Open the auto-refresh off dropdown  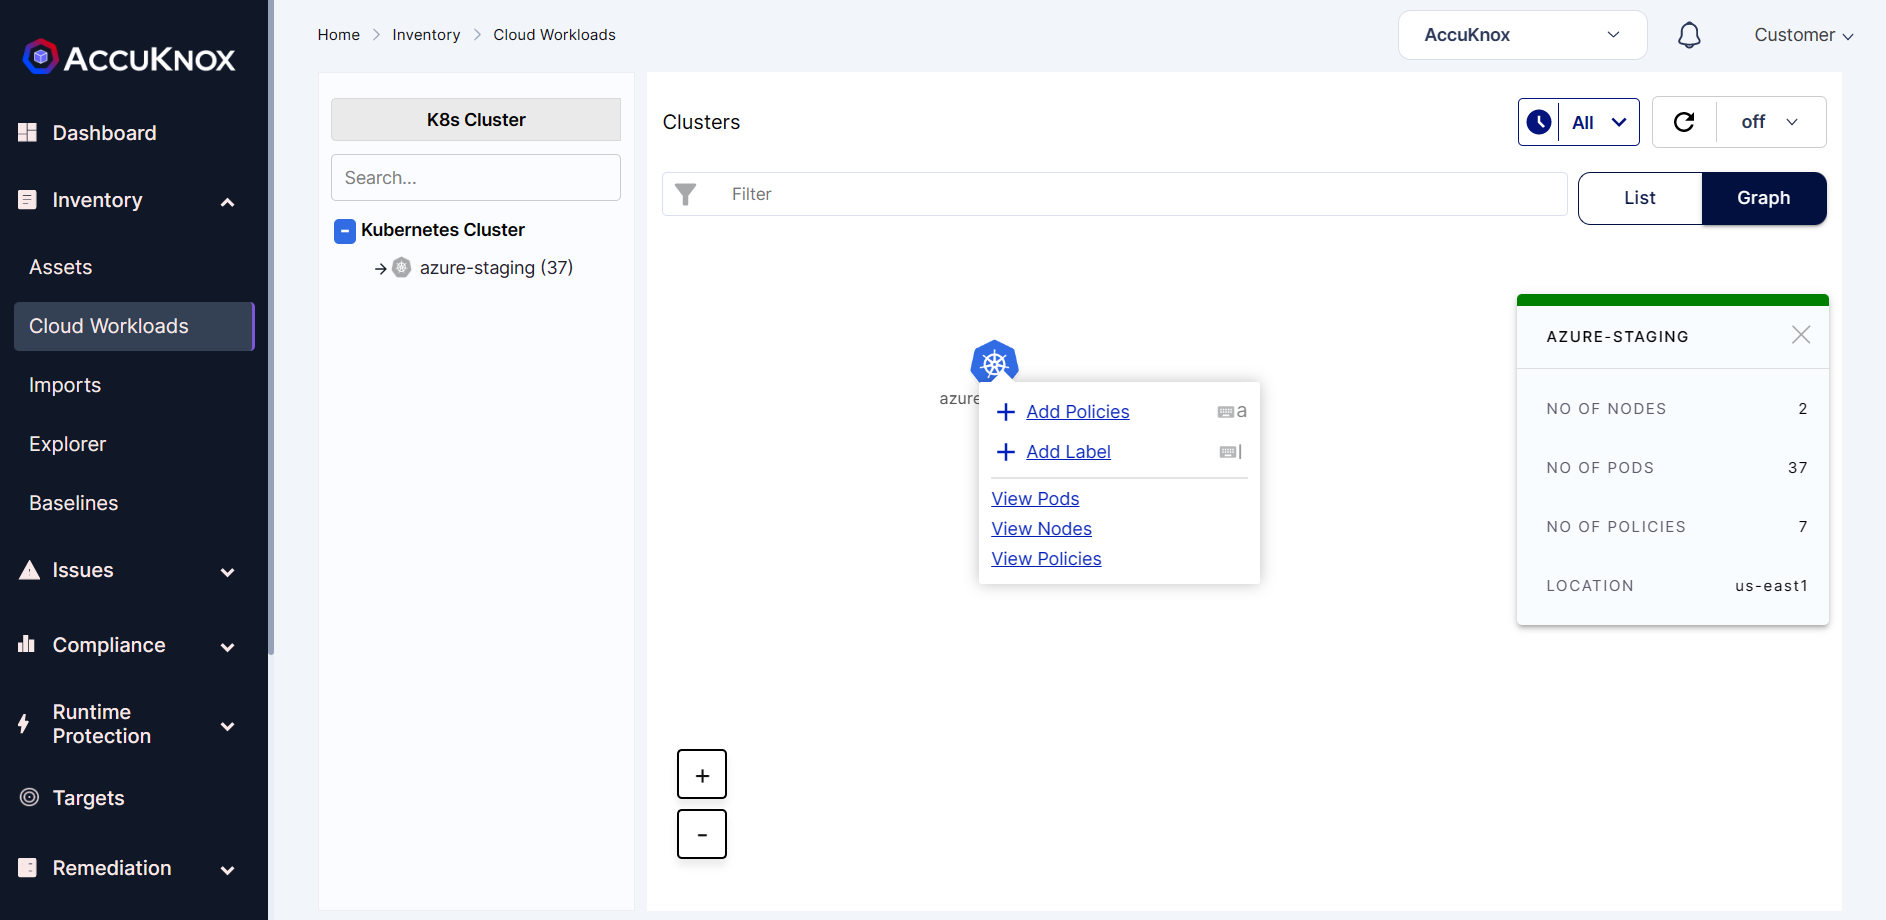tap(1771, 122)
